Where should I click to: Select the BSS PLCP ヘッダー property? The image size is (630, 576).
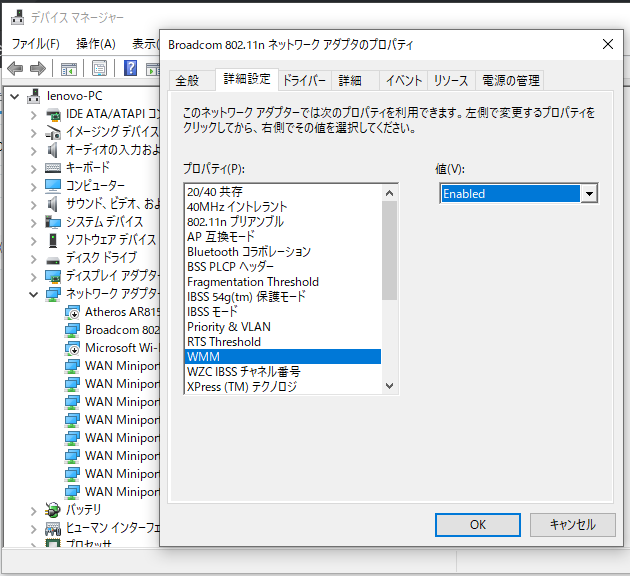click(283, 267)
